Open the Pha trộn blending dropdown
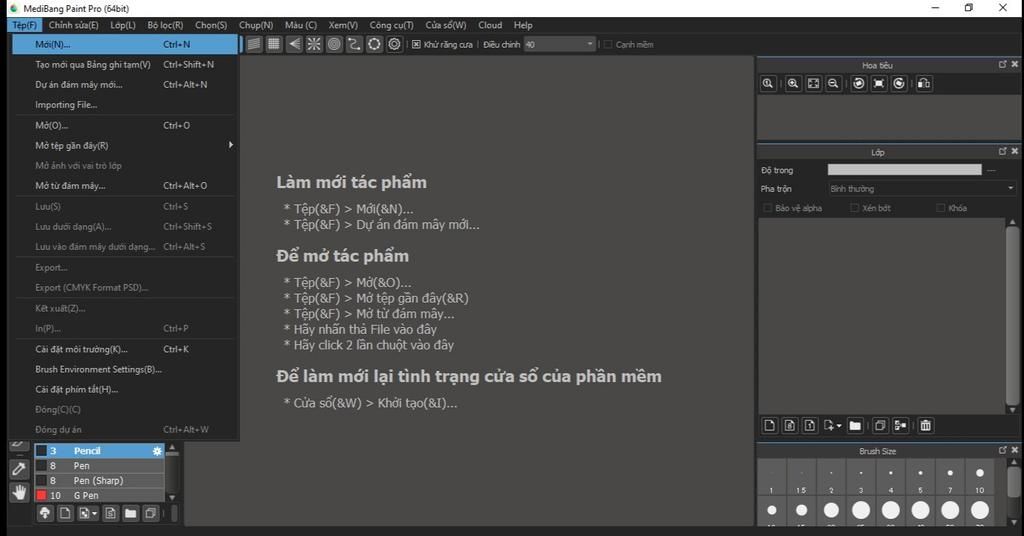 coord(921,189)
